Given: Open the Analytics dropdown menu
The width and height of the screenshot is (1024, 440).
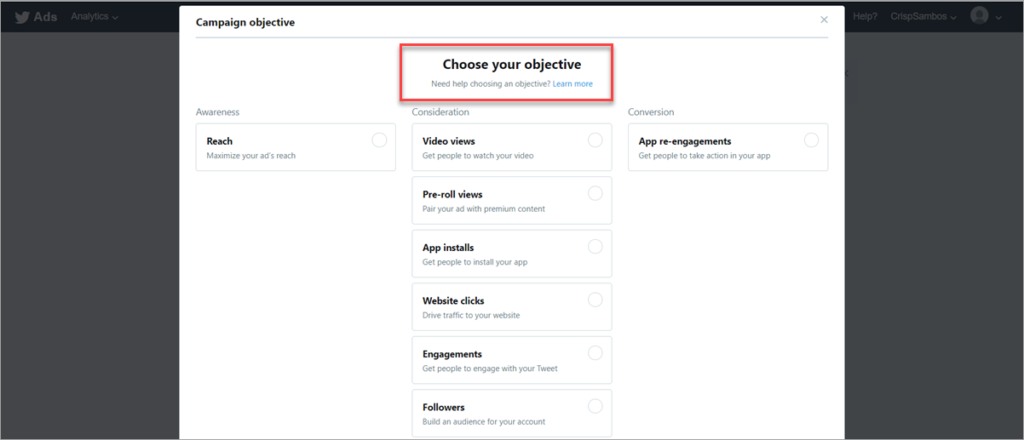Looking at the screenshot, I should 94,17.
